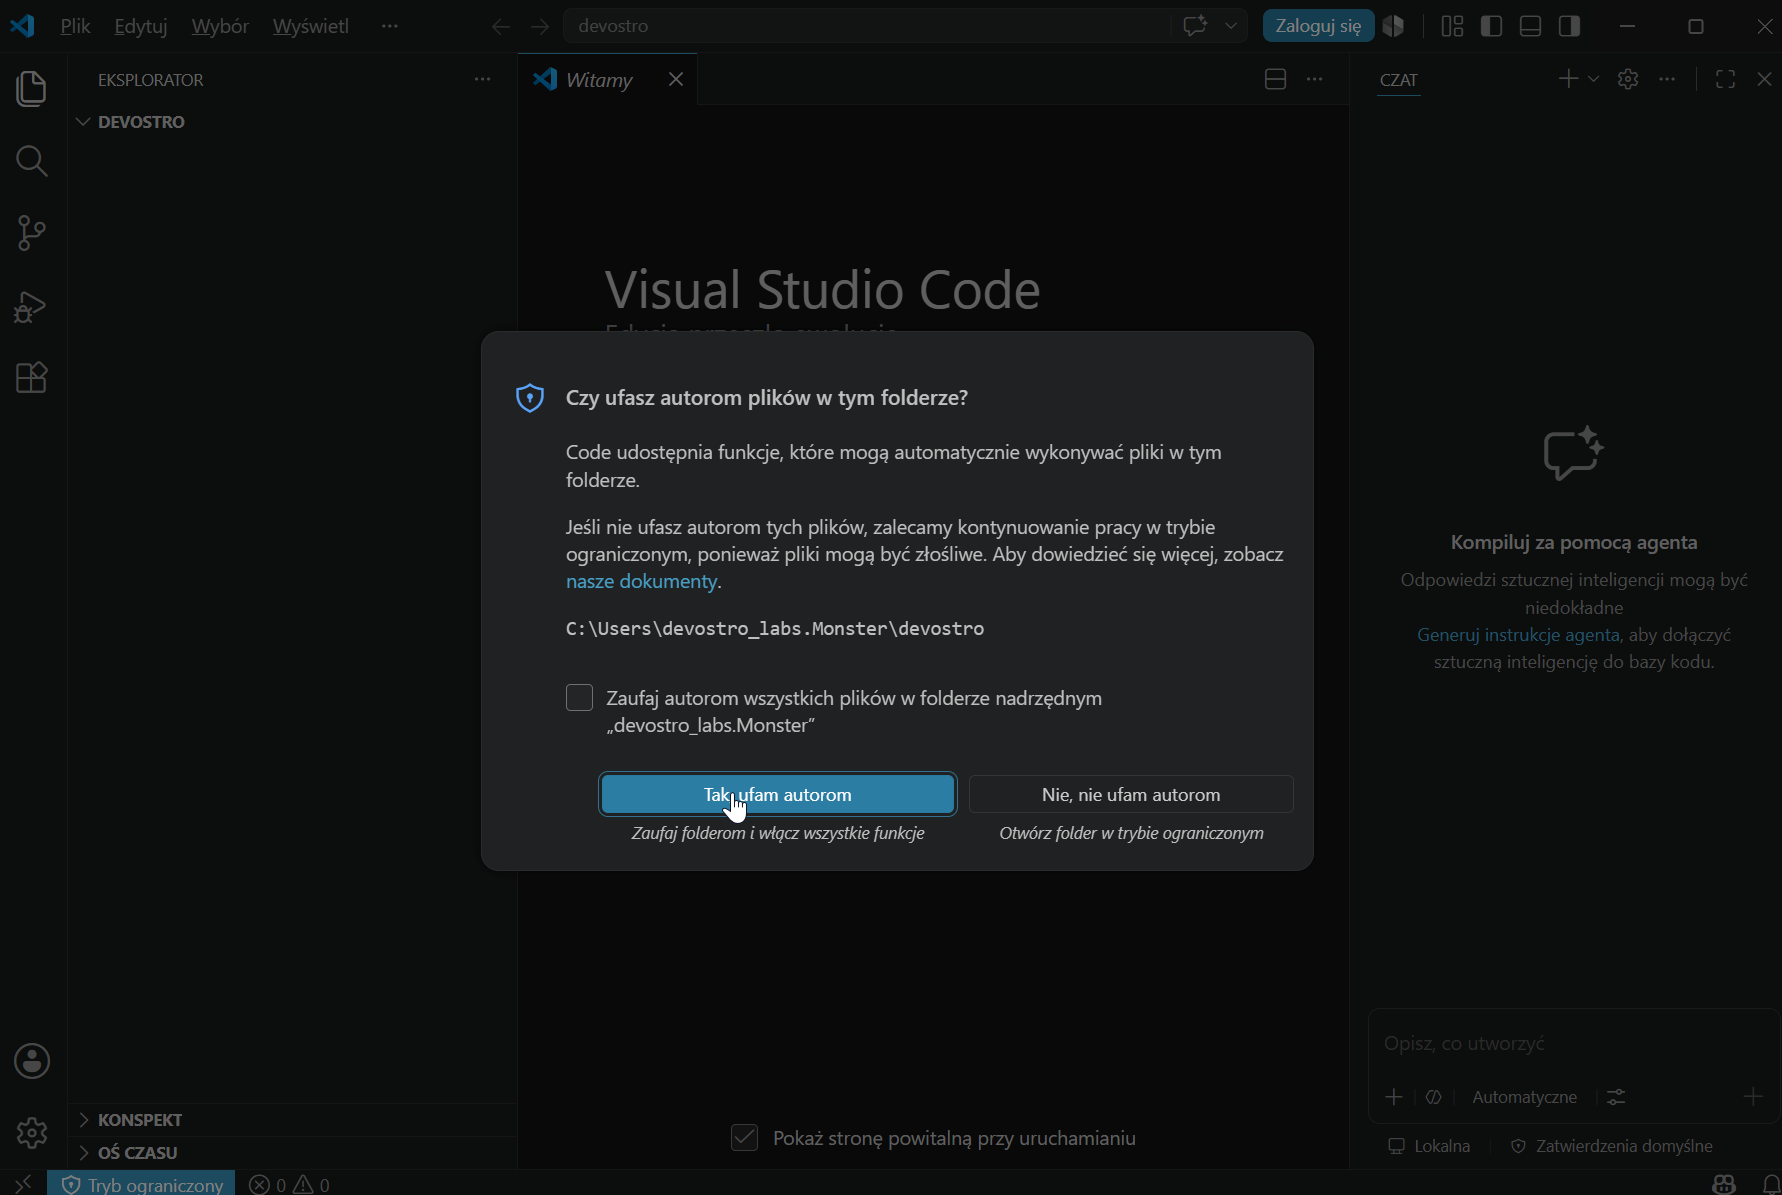Open the overflow menu ellipsis in menu bar
This screenshot has height=1195, width=1782.
[x=389, y=26]
